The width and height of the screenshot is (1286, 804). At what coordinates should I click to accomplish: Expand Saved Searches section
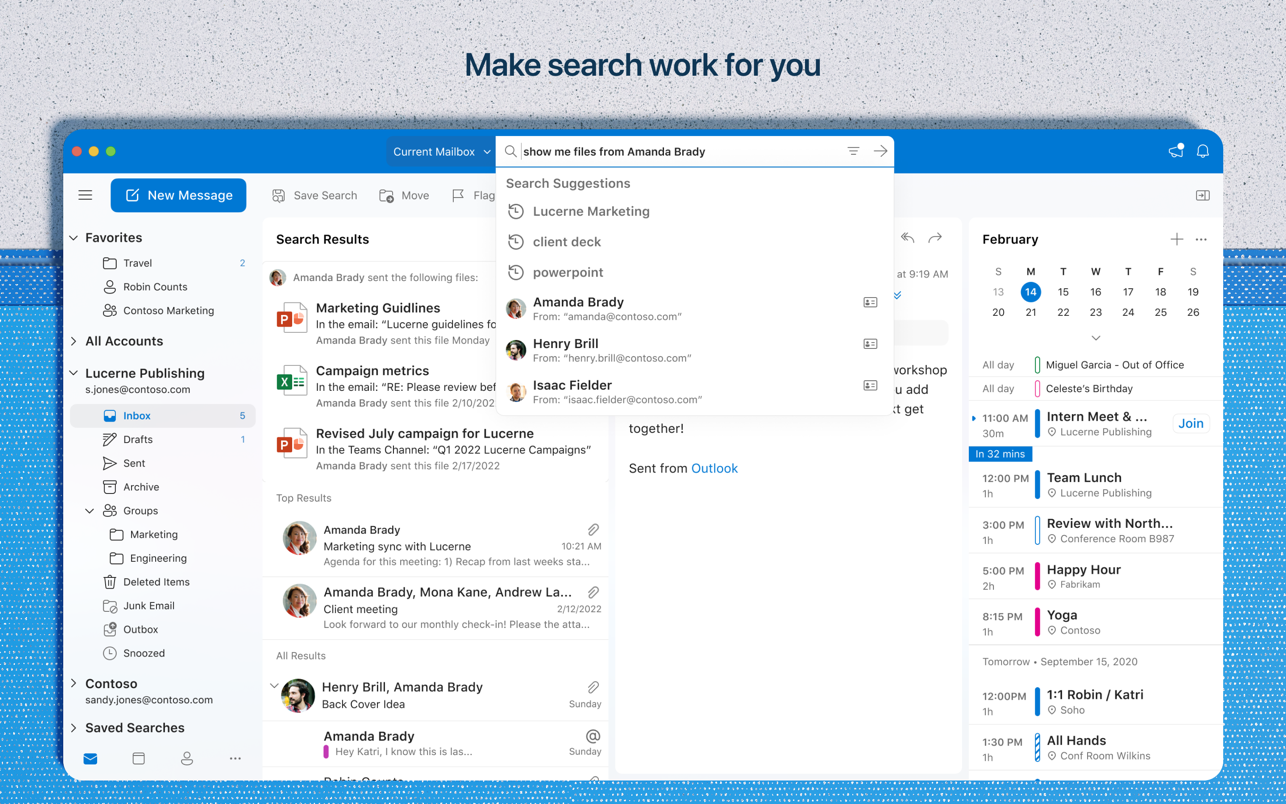74,728
